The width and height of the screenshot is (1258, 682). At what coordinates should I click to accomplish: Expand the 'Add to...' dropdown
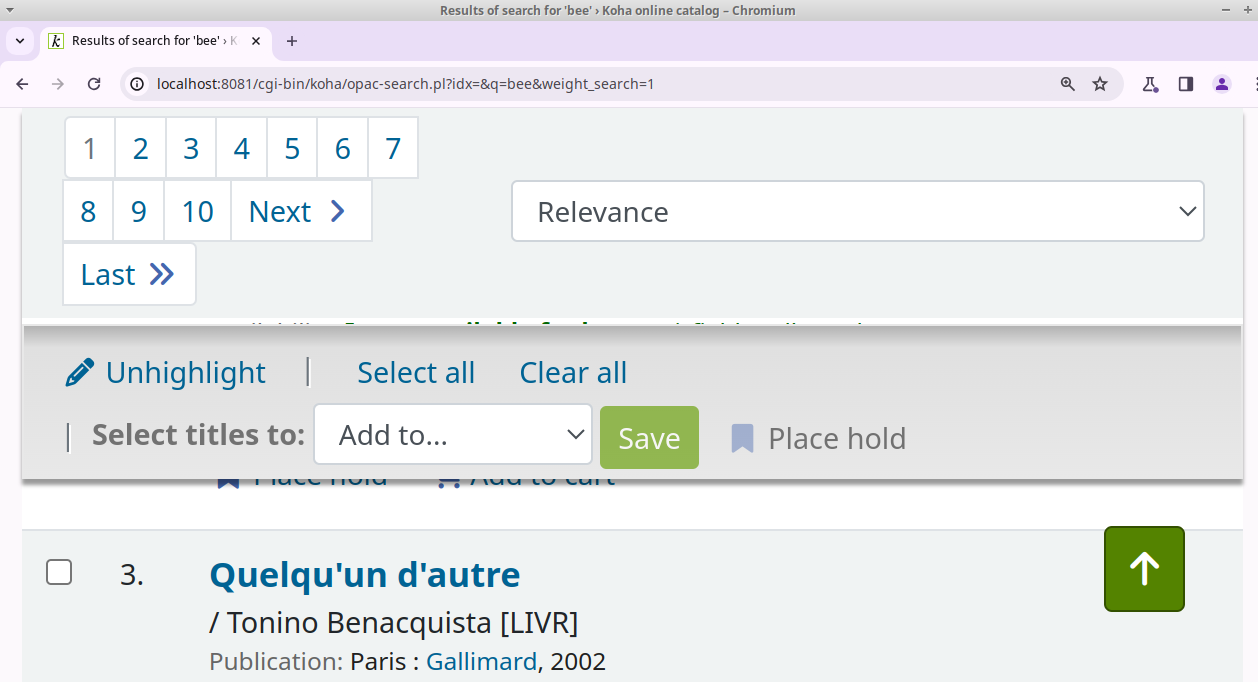(x=453, y=435)
